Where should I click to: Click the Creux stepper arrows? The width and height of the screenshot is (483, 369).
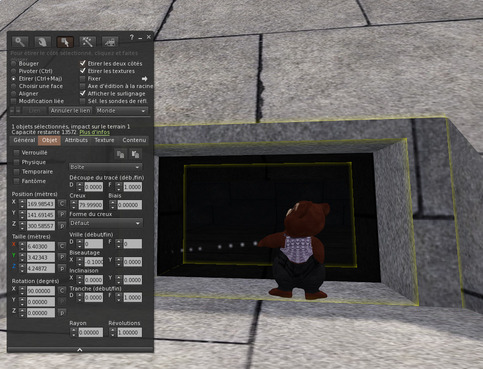click(x=74, y=205)
